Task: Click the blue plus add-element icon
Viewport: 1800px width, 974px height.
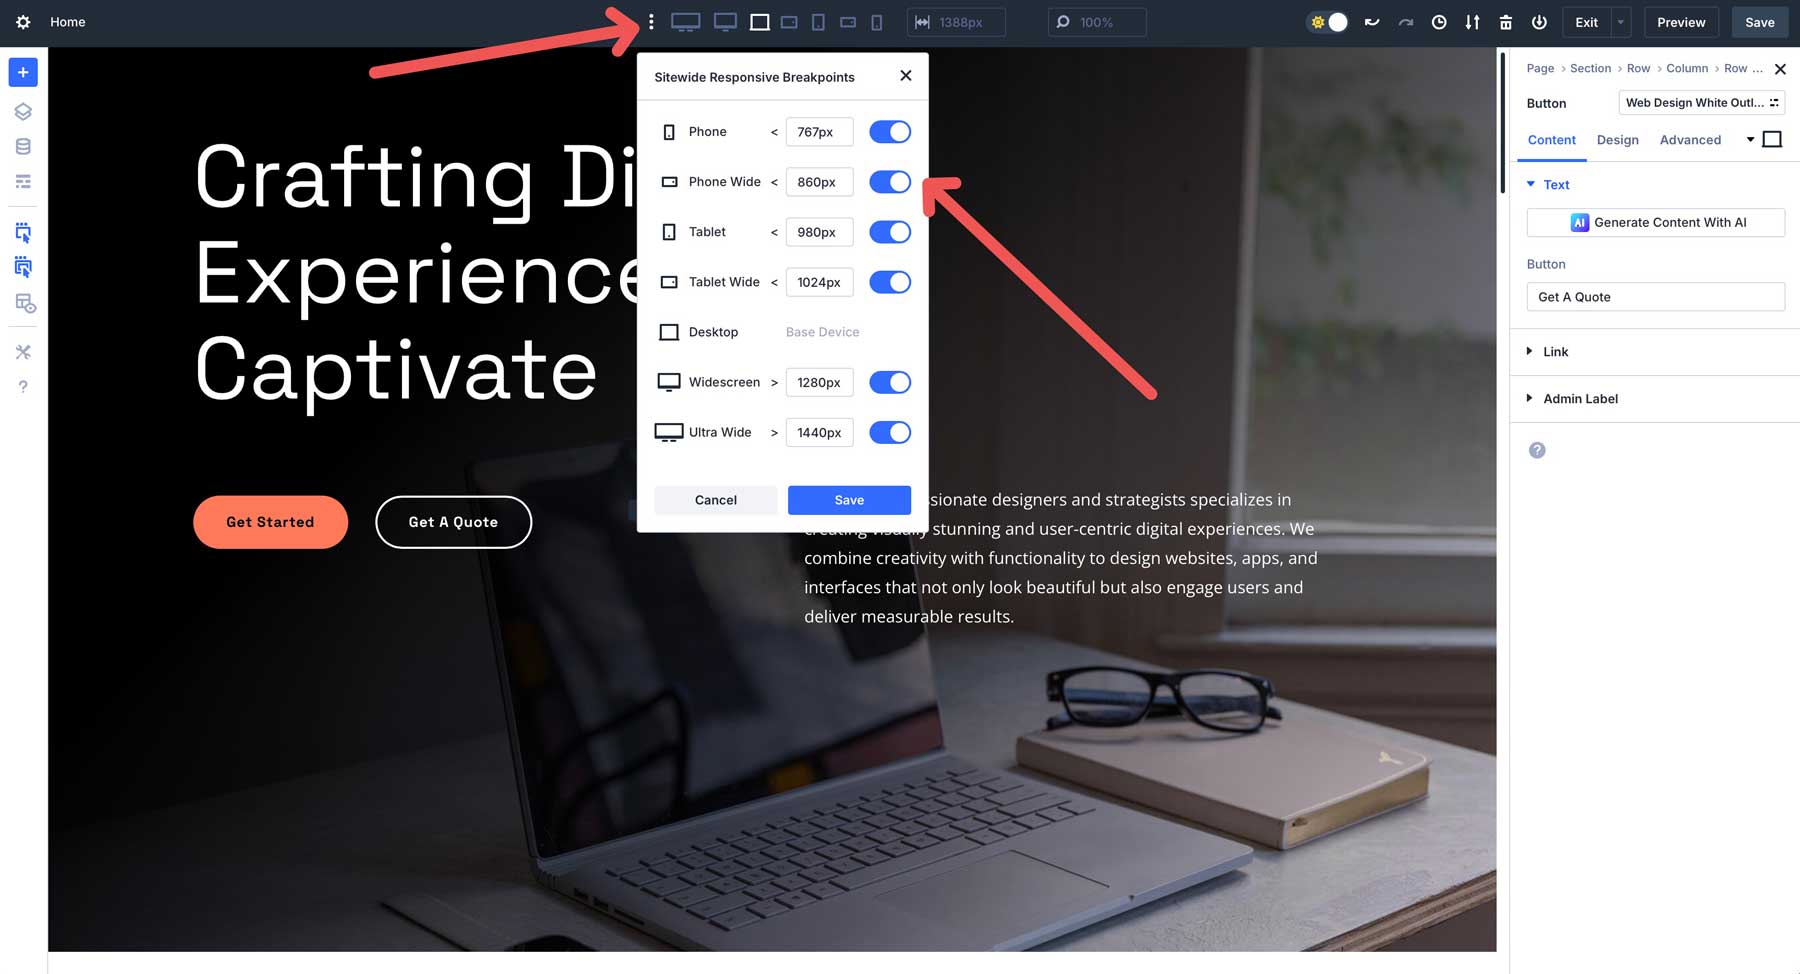Action: (23, 72)
